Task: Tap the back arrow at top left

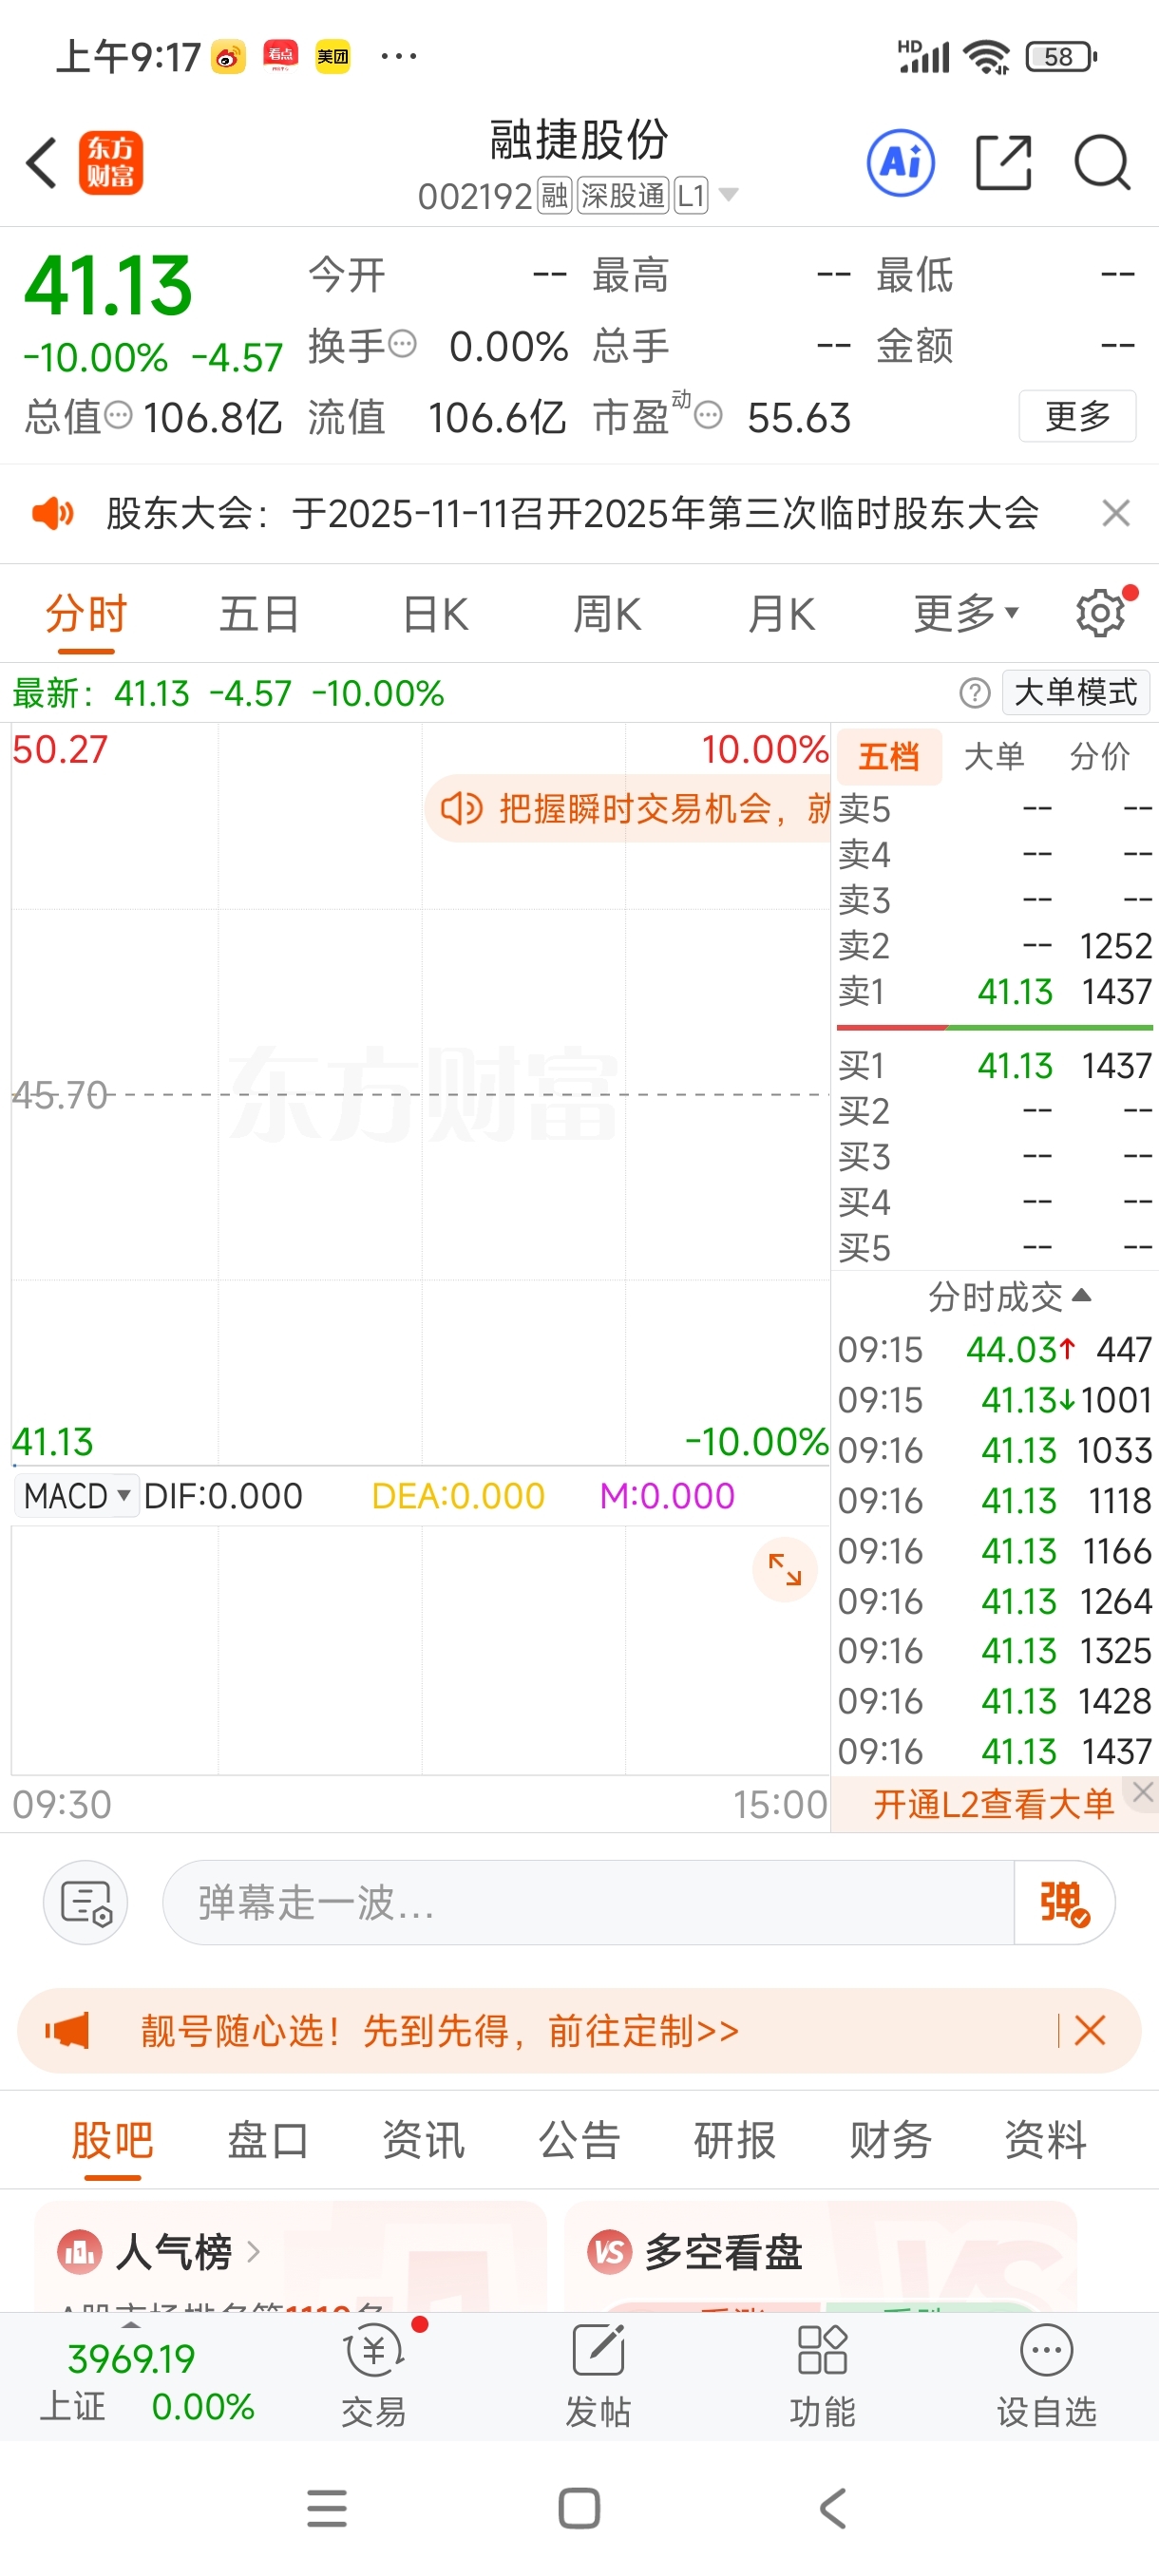Action: (41, 163)
